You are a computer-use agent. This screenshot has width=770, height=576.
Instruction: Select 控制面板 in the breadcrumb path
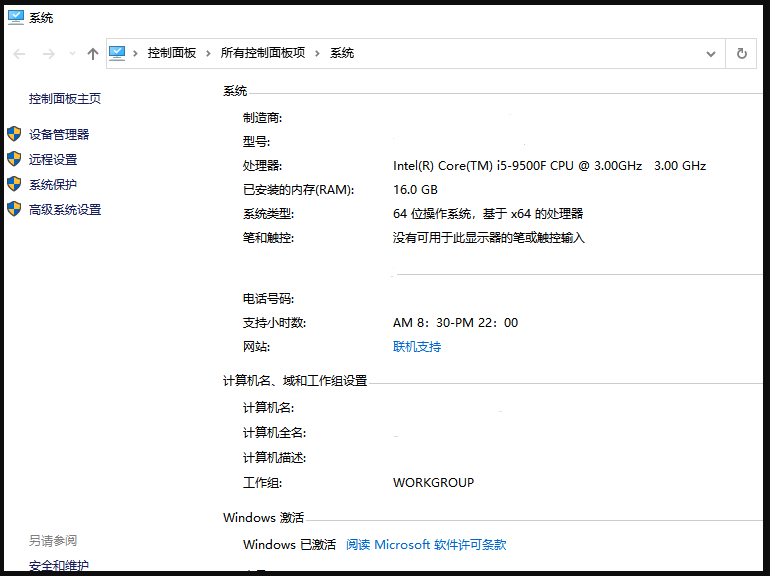click(172, 53)
